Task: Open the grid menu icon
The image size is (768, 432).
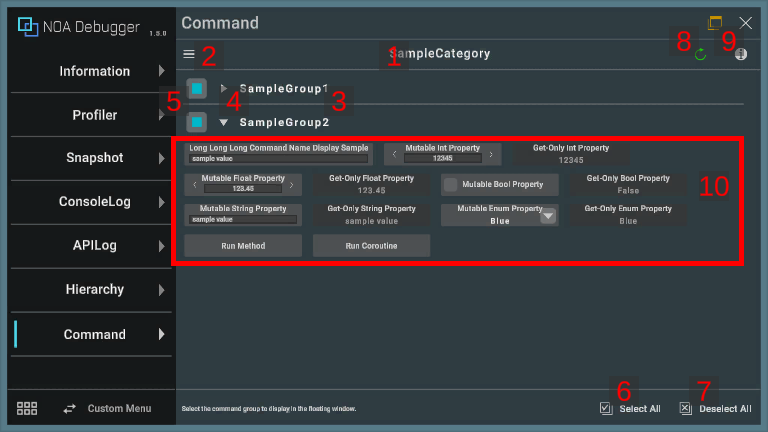Action: (x=27, y=408)
